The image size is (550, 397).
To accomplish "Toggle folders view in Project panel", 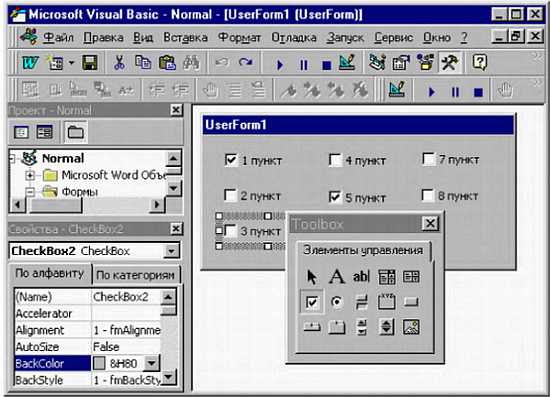I will point(75,132).
